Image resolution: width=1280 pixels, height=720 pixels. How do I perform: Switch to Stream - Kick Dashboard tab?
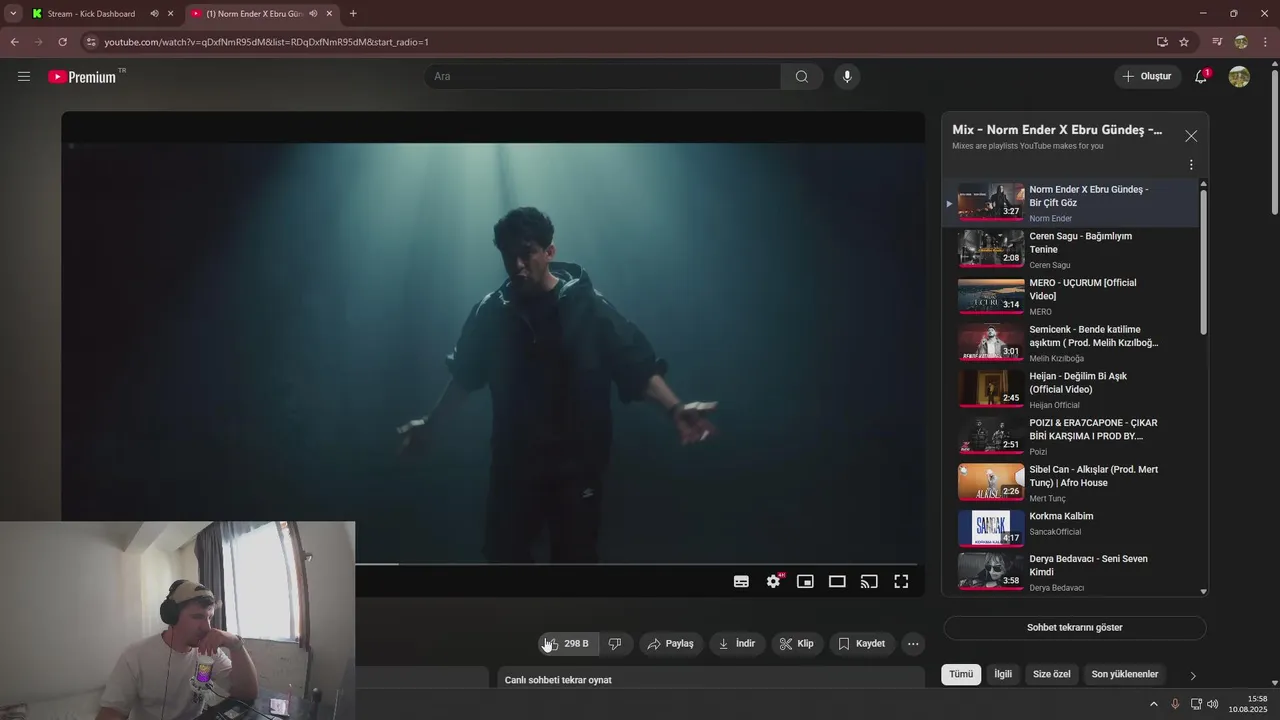click(90, 14)
